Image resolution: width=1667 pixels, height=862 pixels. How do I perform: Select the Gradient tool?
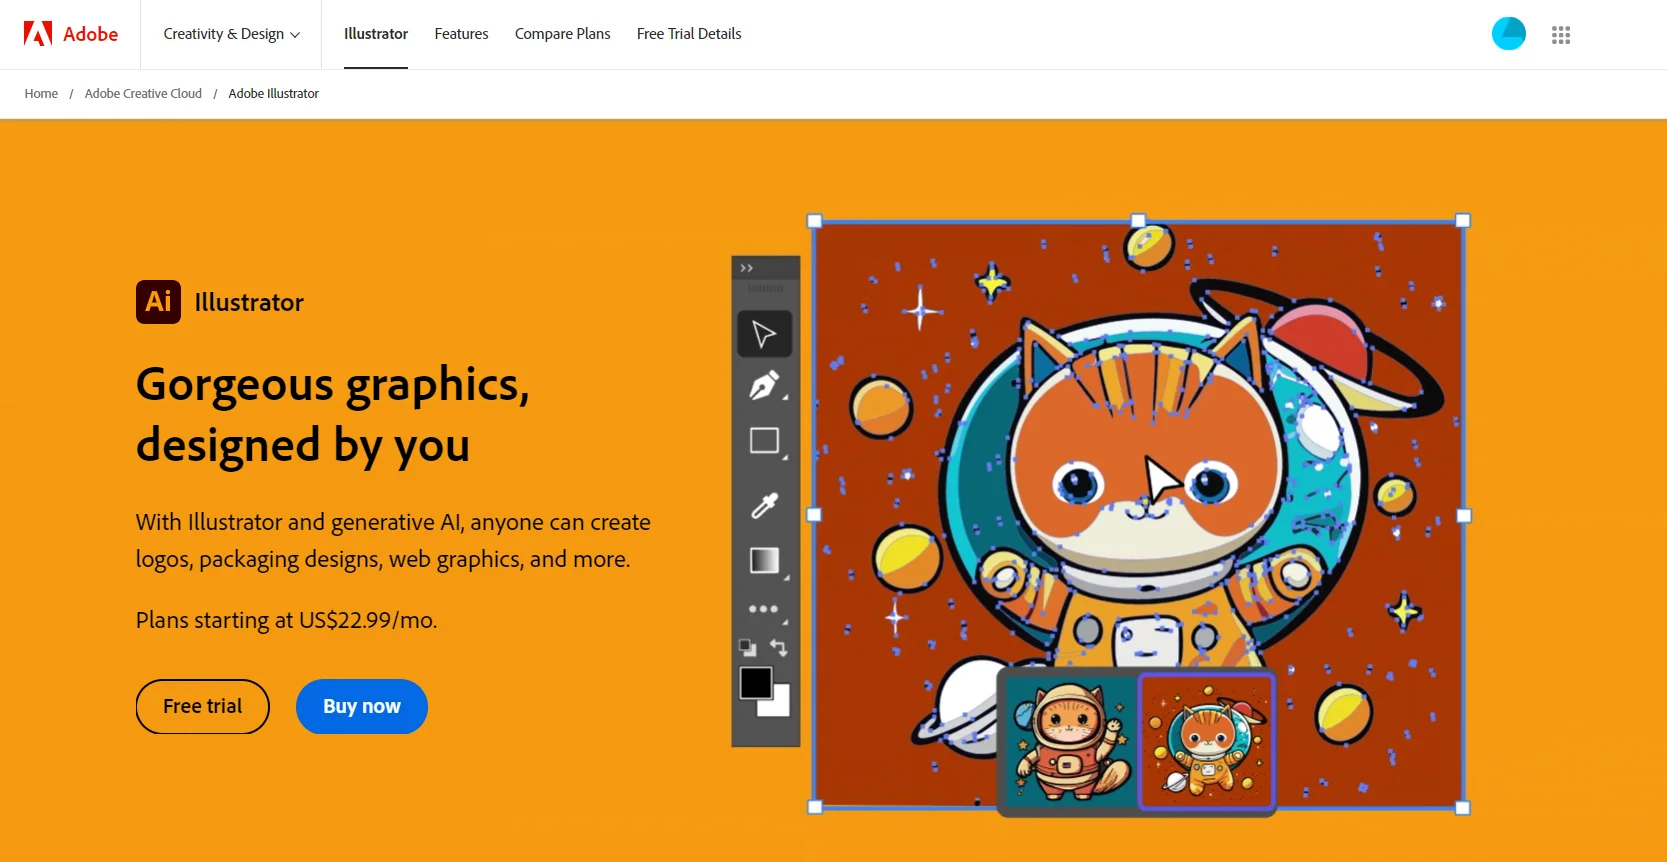tap(764, 561)
